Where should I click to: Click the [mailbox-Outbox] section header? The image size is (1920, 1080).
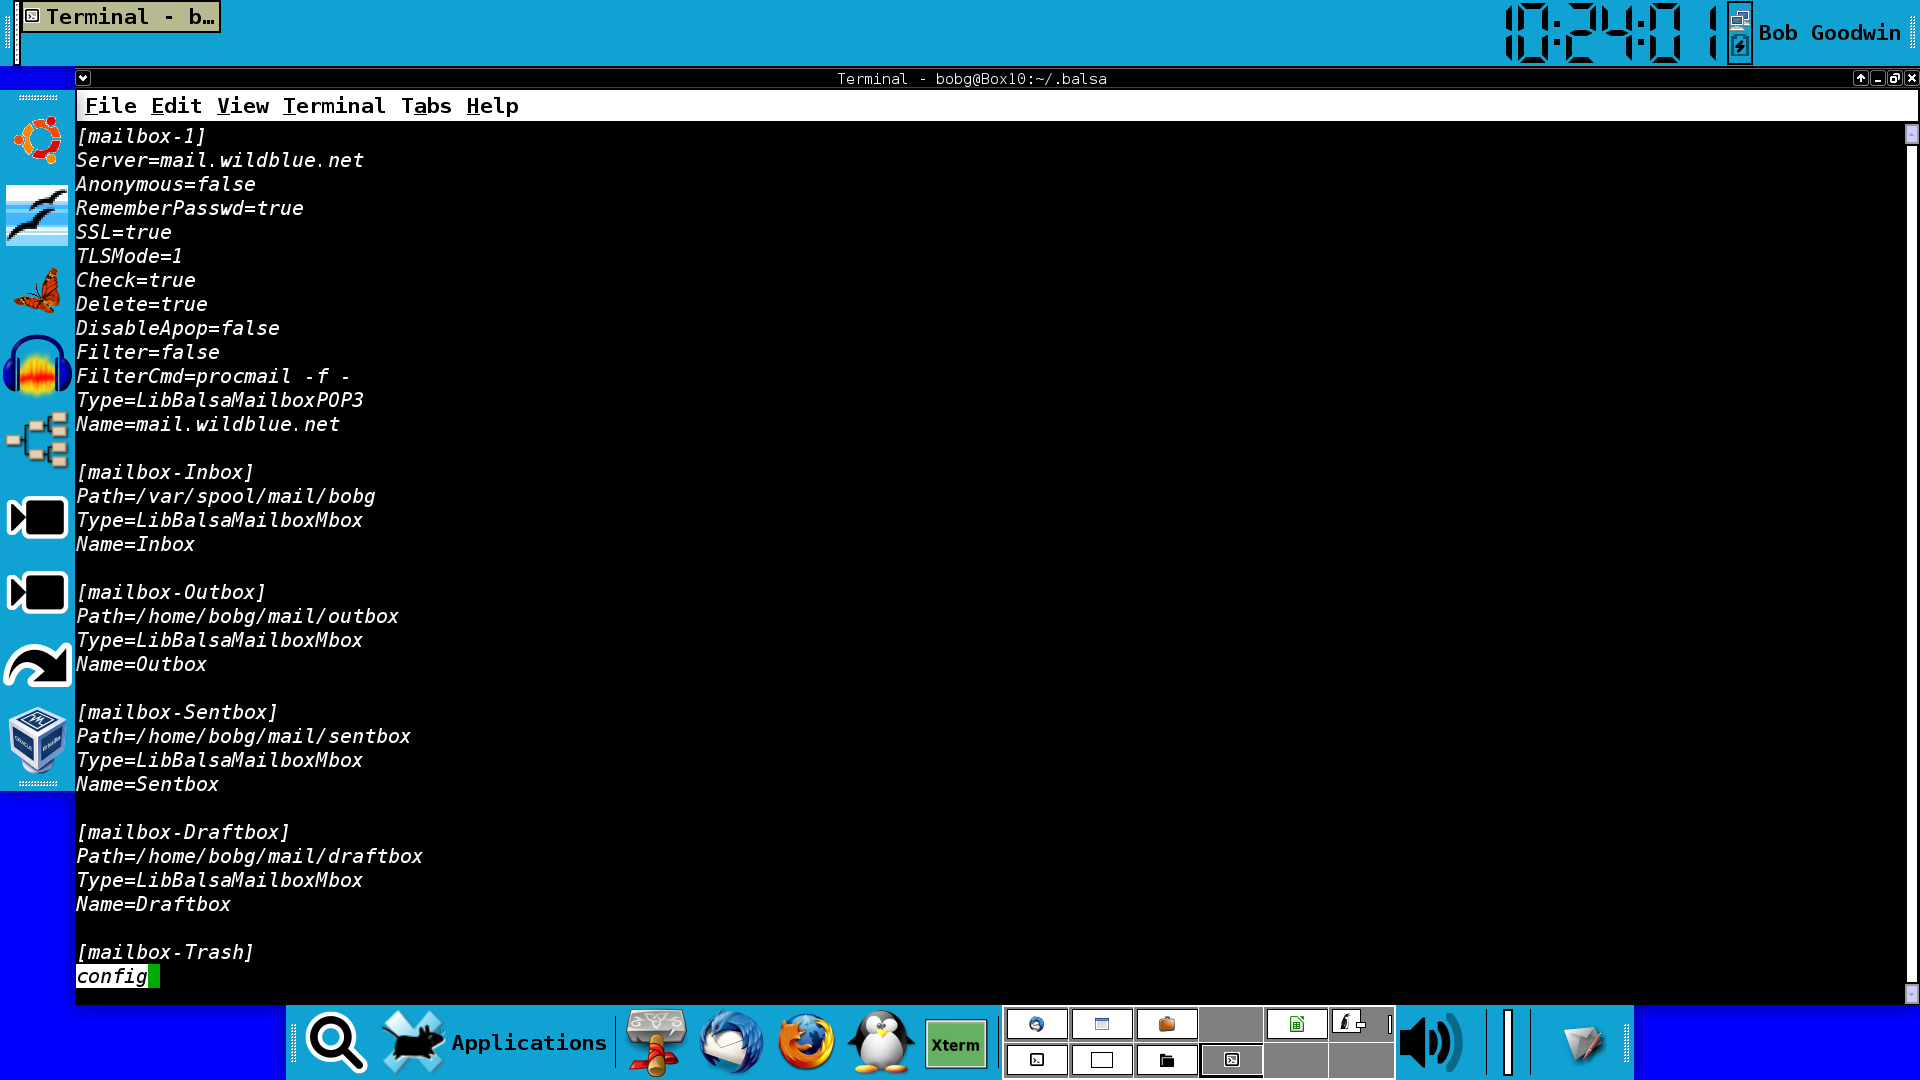click(171, 592)
